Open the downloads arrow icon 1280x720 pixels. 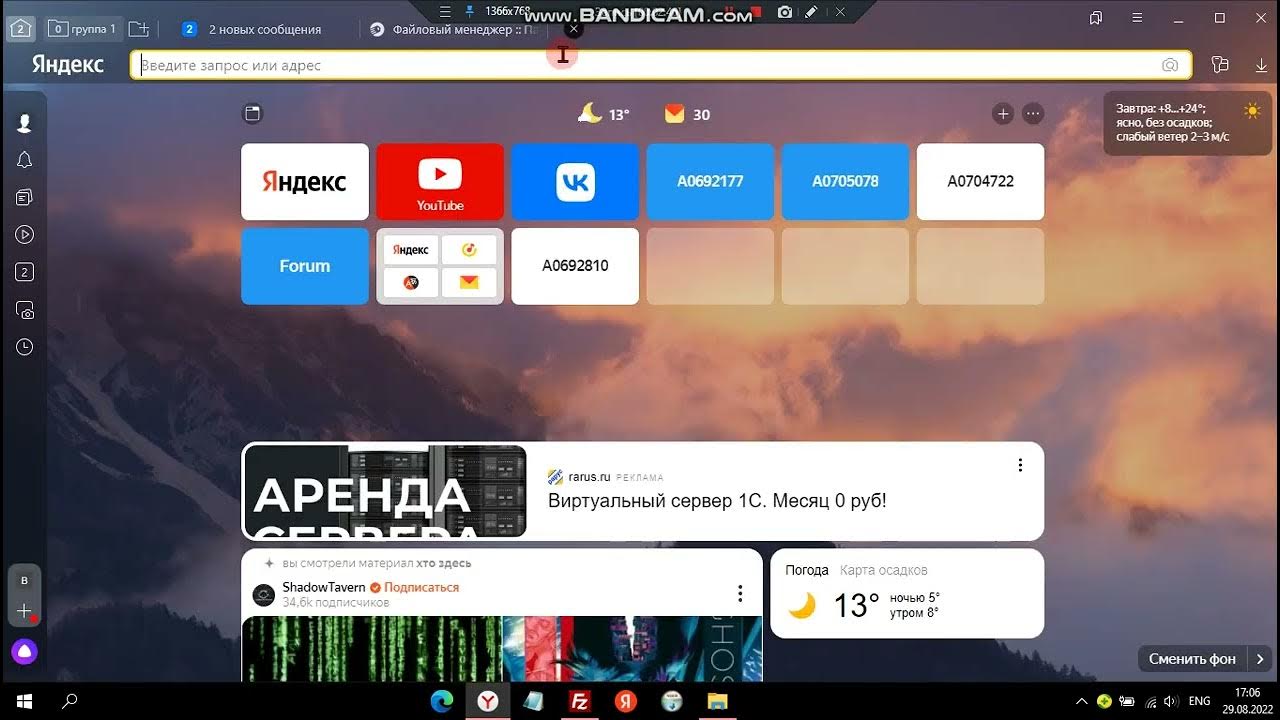(1261, 65)
